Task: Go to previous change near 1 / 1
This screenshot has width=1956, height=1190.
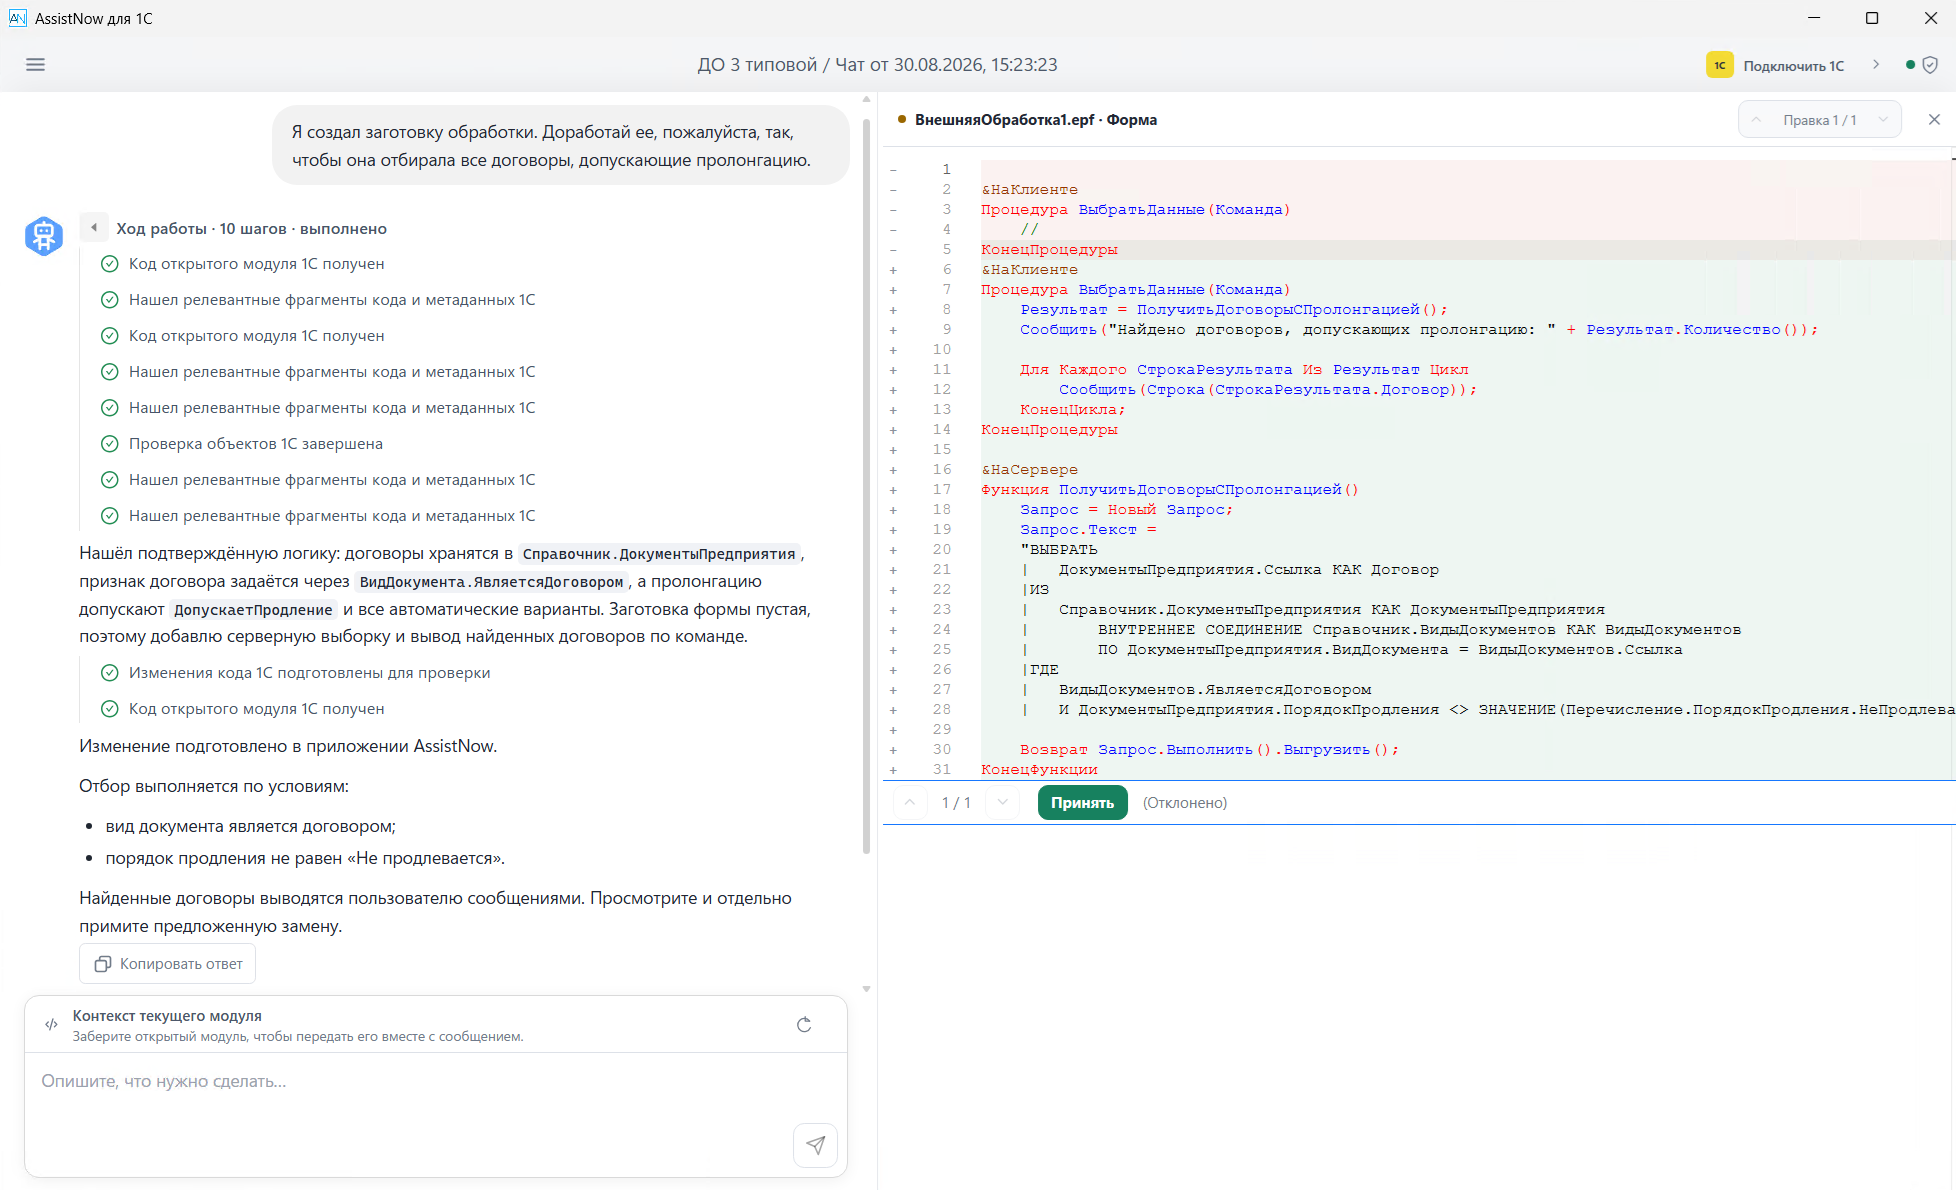Action: click(910, 803)
